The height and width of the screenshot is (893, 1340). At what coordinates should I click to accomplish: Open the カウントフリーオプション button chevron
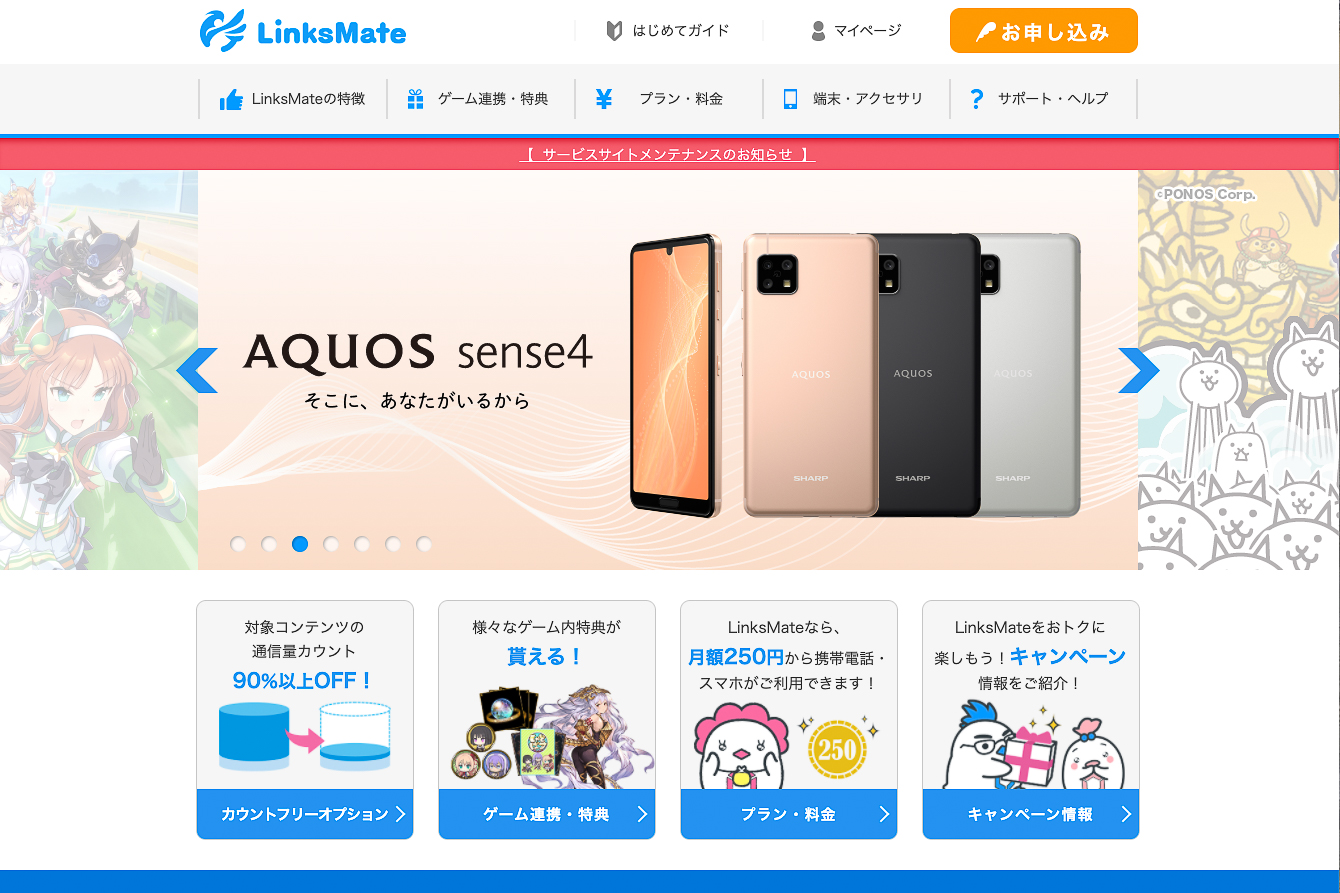click(x=400, y=814)
